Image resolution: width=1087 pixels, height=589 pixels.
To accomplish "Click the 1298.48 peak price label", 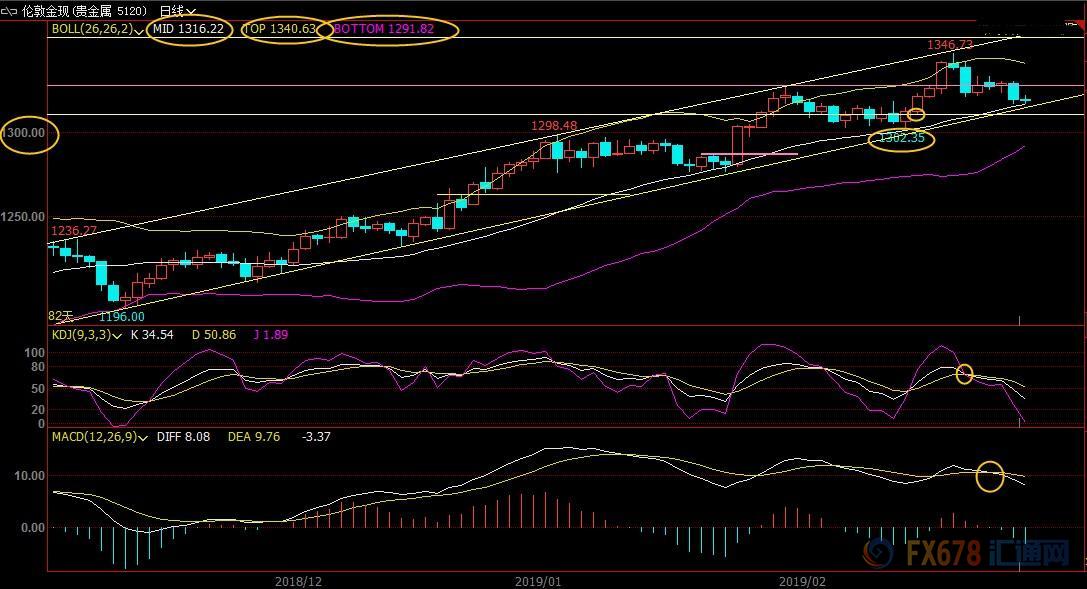I will (554, 125).
